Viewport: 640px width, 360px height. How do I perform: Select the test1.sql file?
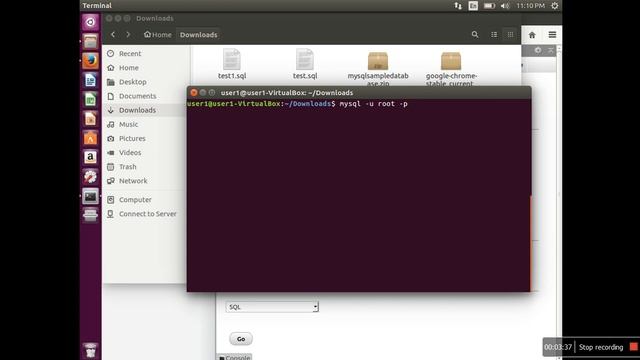pos(232,64)
